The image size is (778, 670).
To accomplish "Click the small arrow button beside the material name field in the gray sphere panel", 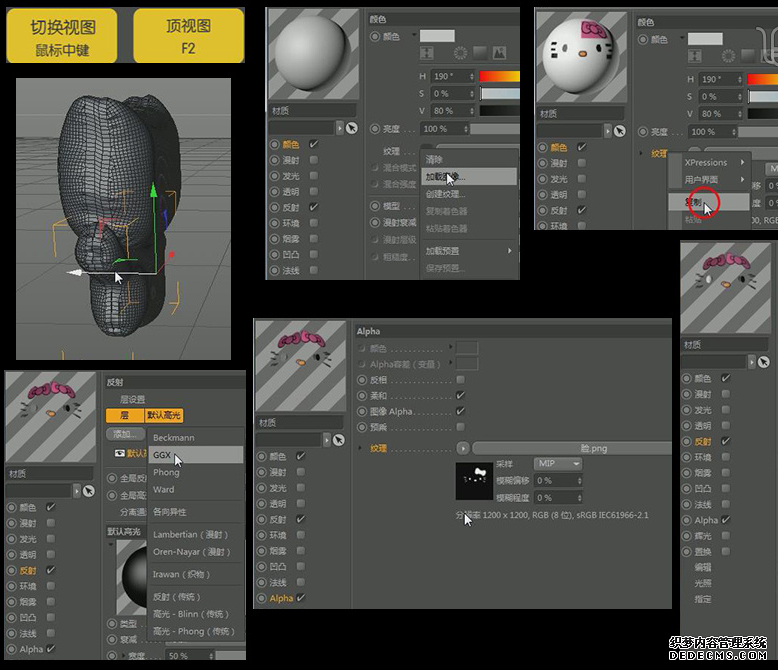I will (x=340, y=128).
